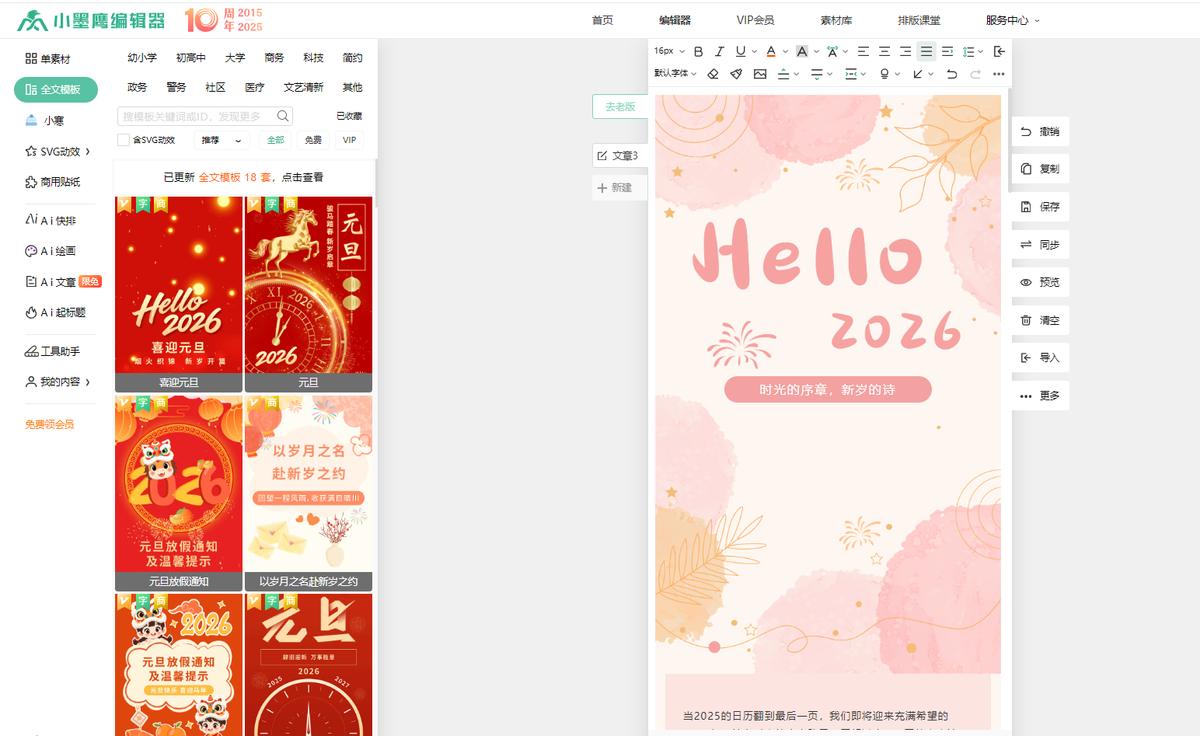Align text to the right

coord(905,51)
